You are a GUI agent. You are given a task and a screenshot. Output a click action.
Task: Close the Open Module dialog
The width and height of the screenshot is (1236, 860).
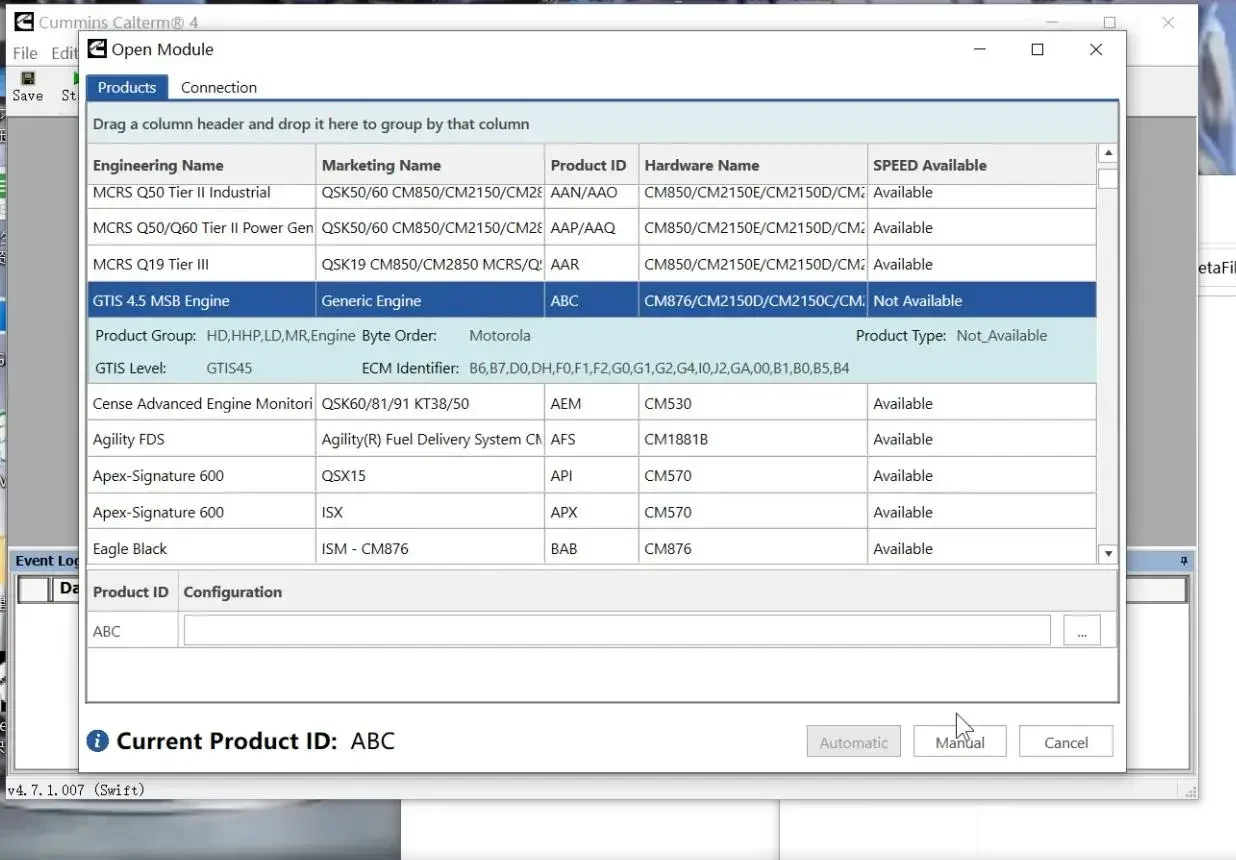tap(1096, 49)
